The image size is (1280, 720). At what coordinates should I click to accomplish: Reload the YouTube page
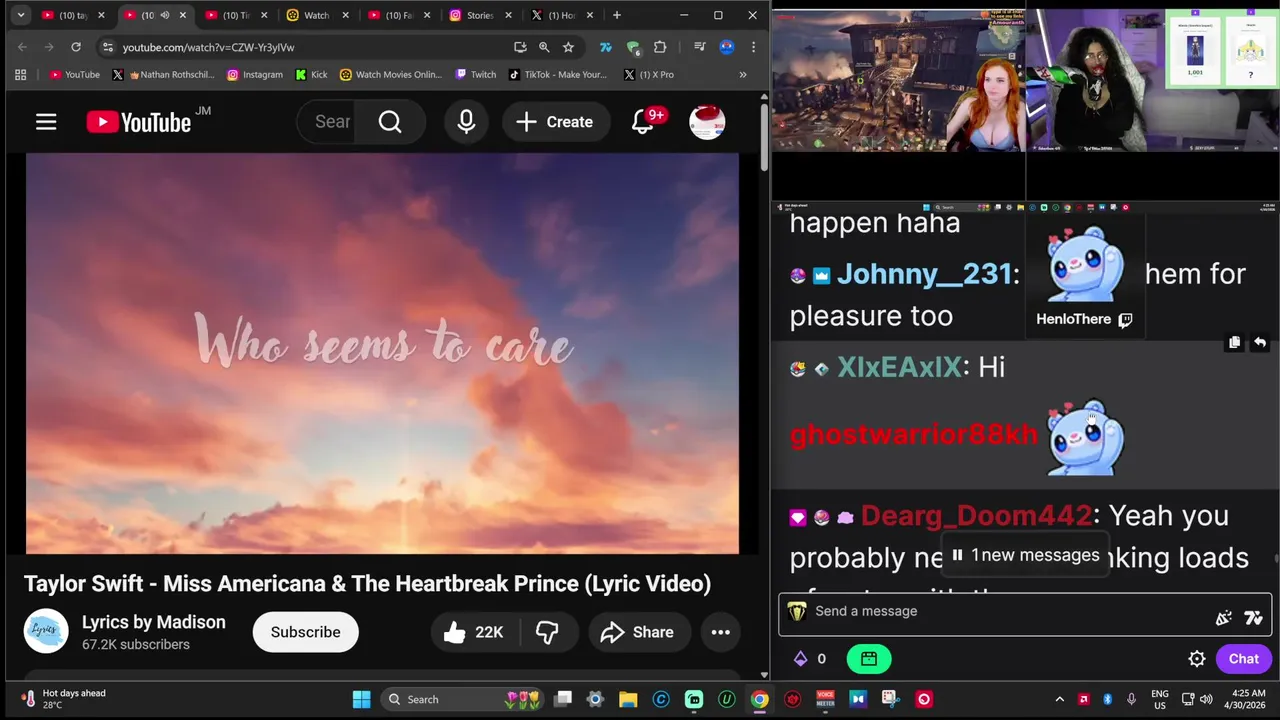coord(75,47)
